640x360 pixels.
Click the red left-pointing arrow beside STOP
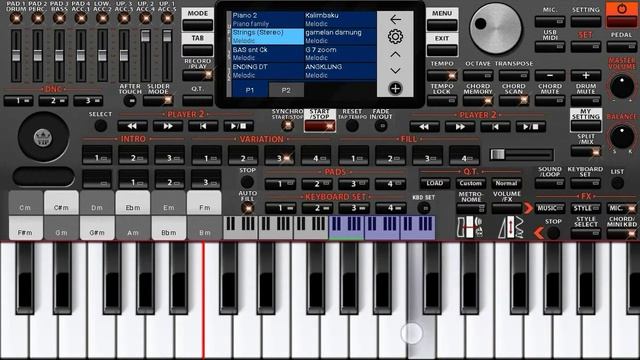(539, 233)
